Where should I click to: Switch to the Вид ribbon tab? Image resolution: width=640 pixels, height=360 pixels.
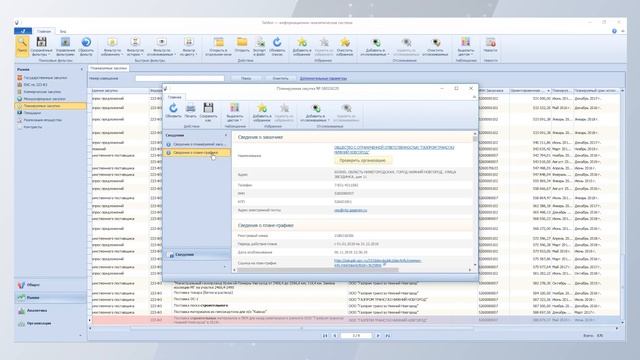63,31
